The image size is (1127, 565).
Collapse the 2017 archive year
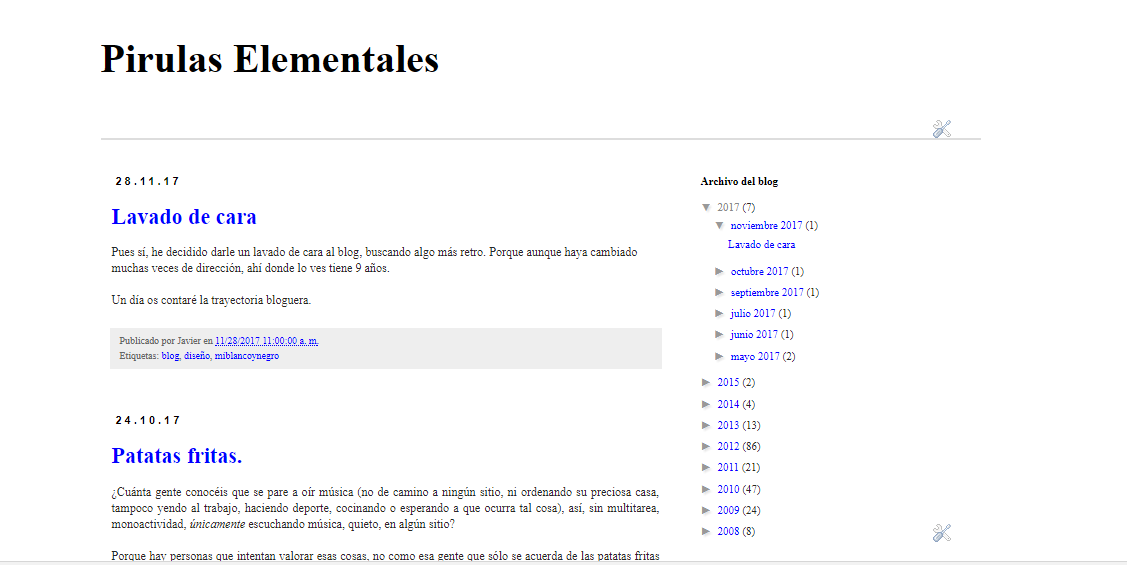coord(707,208)
